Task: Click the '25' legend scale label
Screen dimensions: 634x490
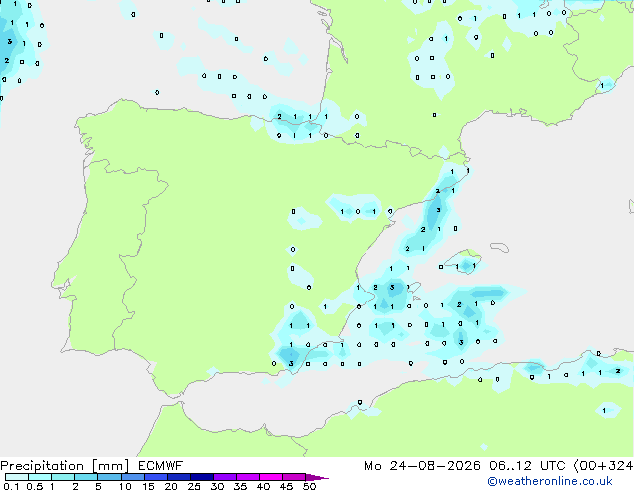Action: (x=194, y=486)
